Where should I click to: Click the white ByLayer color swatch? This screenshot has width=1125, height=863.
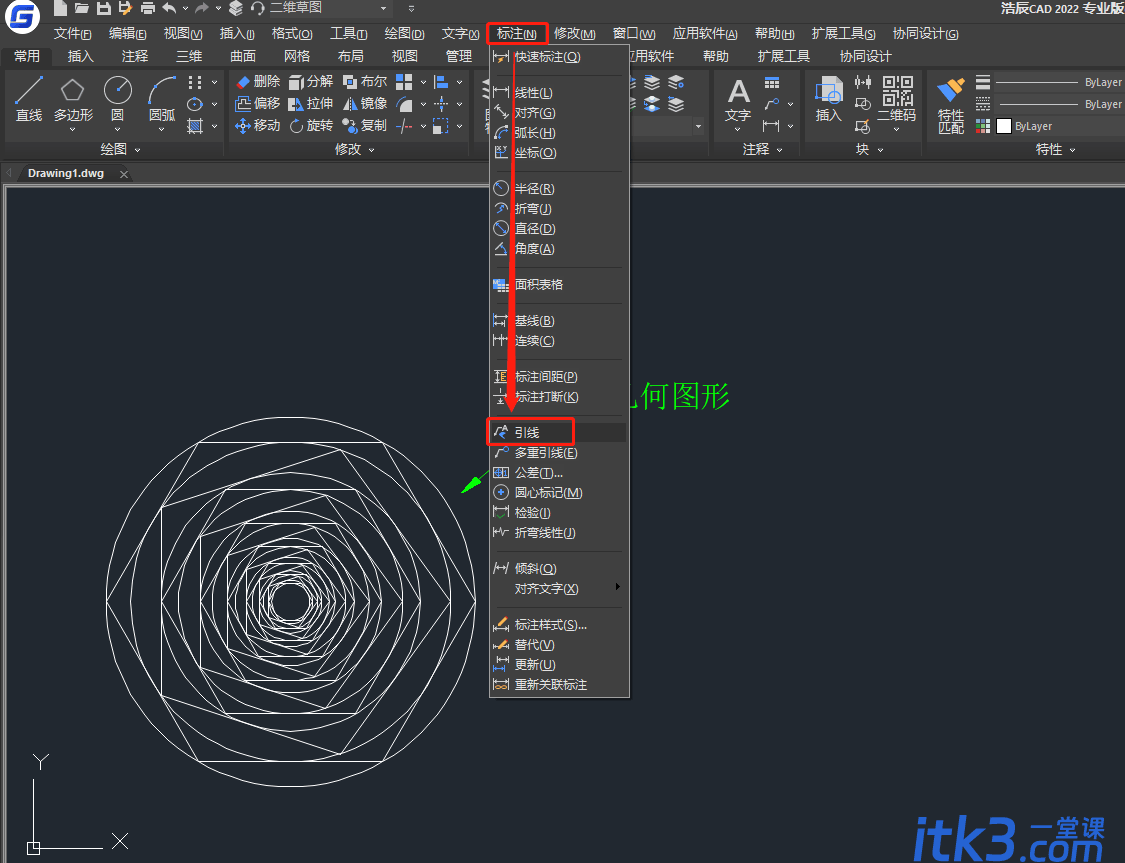[1004, 126]
